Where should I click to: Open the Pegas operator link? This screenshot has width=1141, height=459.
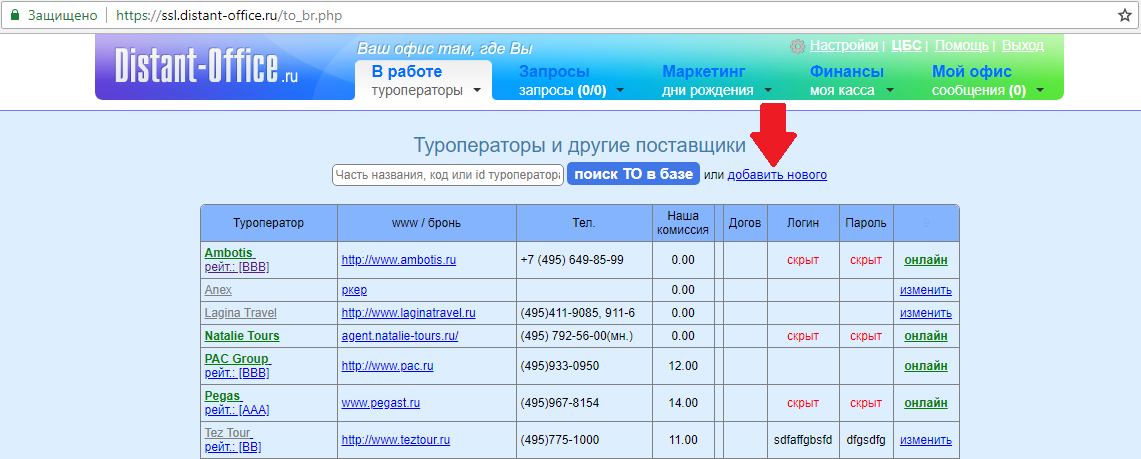click(x=222, y=396)
